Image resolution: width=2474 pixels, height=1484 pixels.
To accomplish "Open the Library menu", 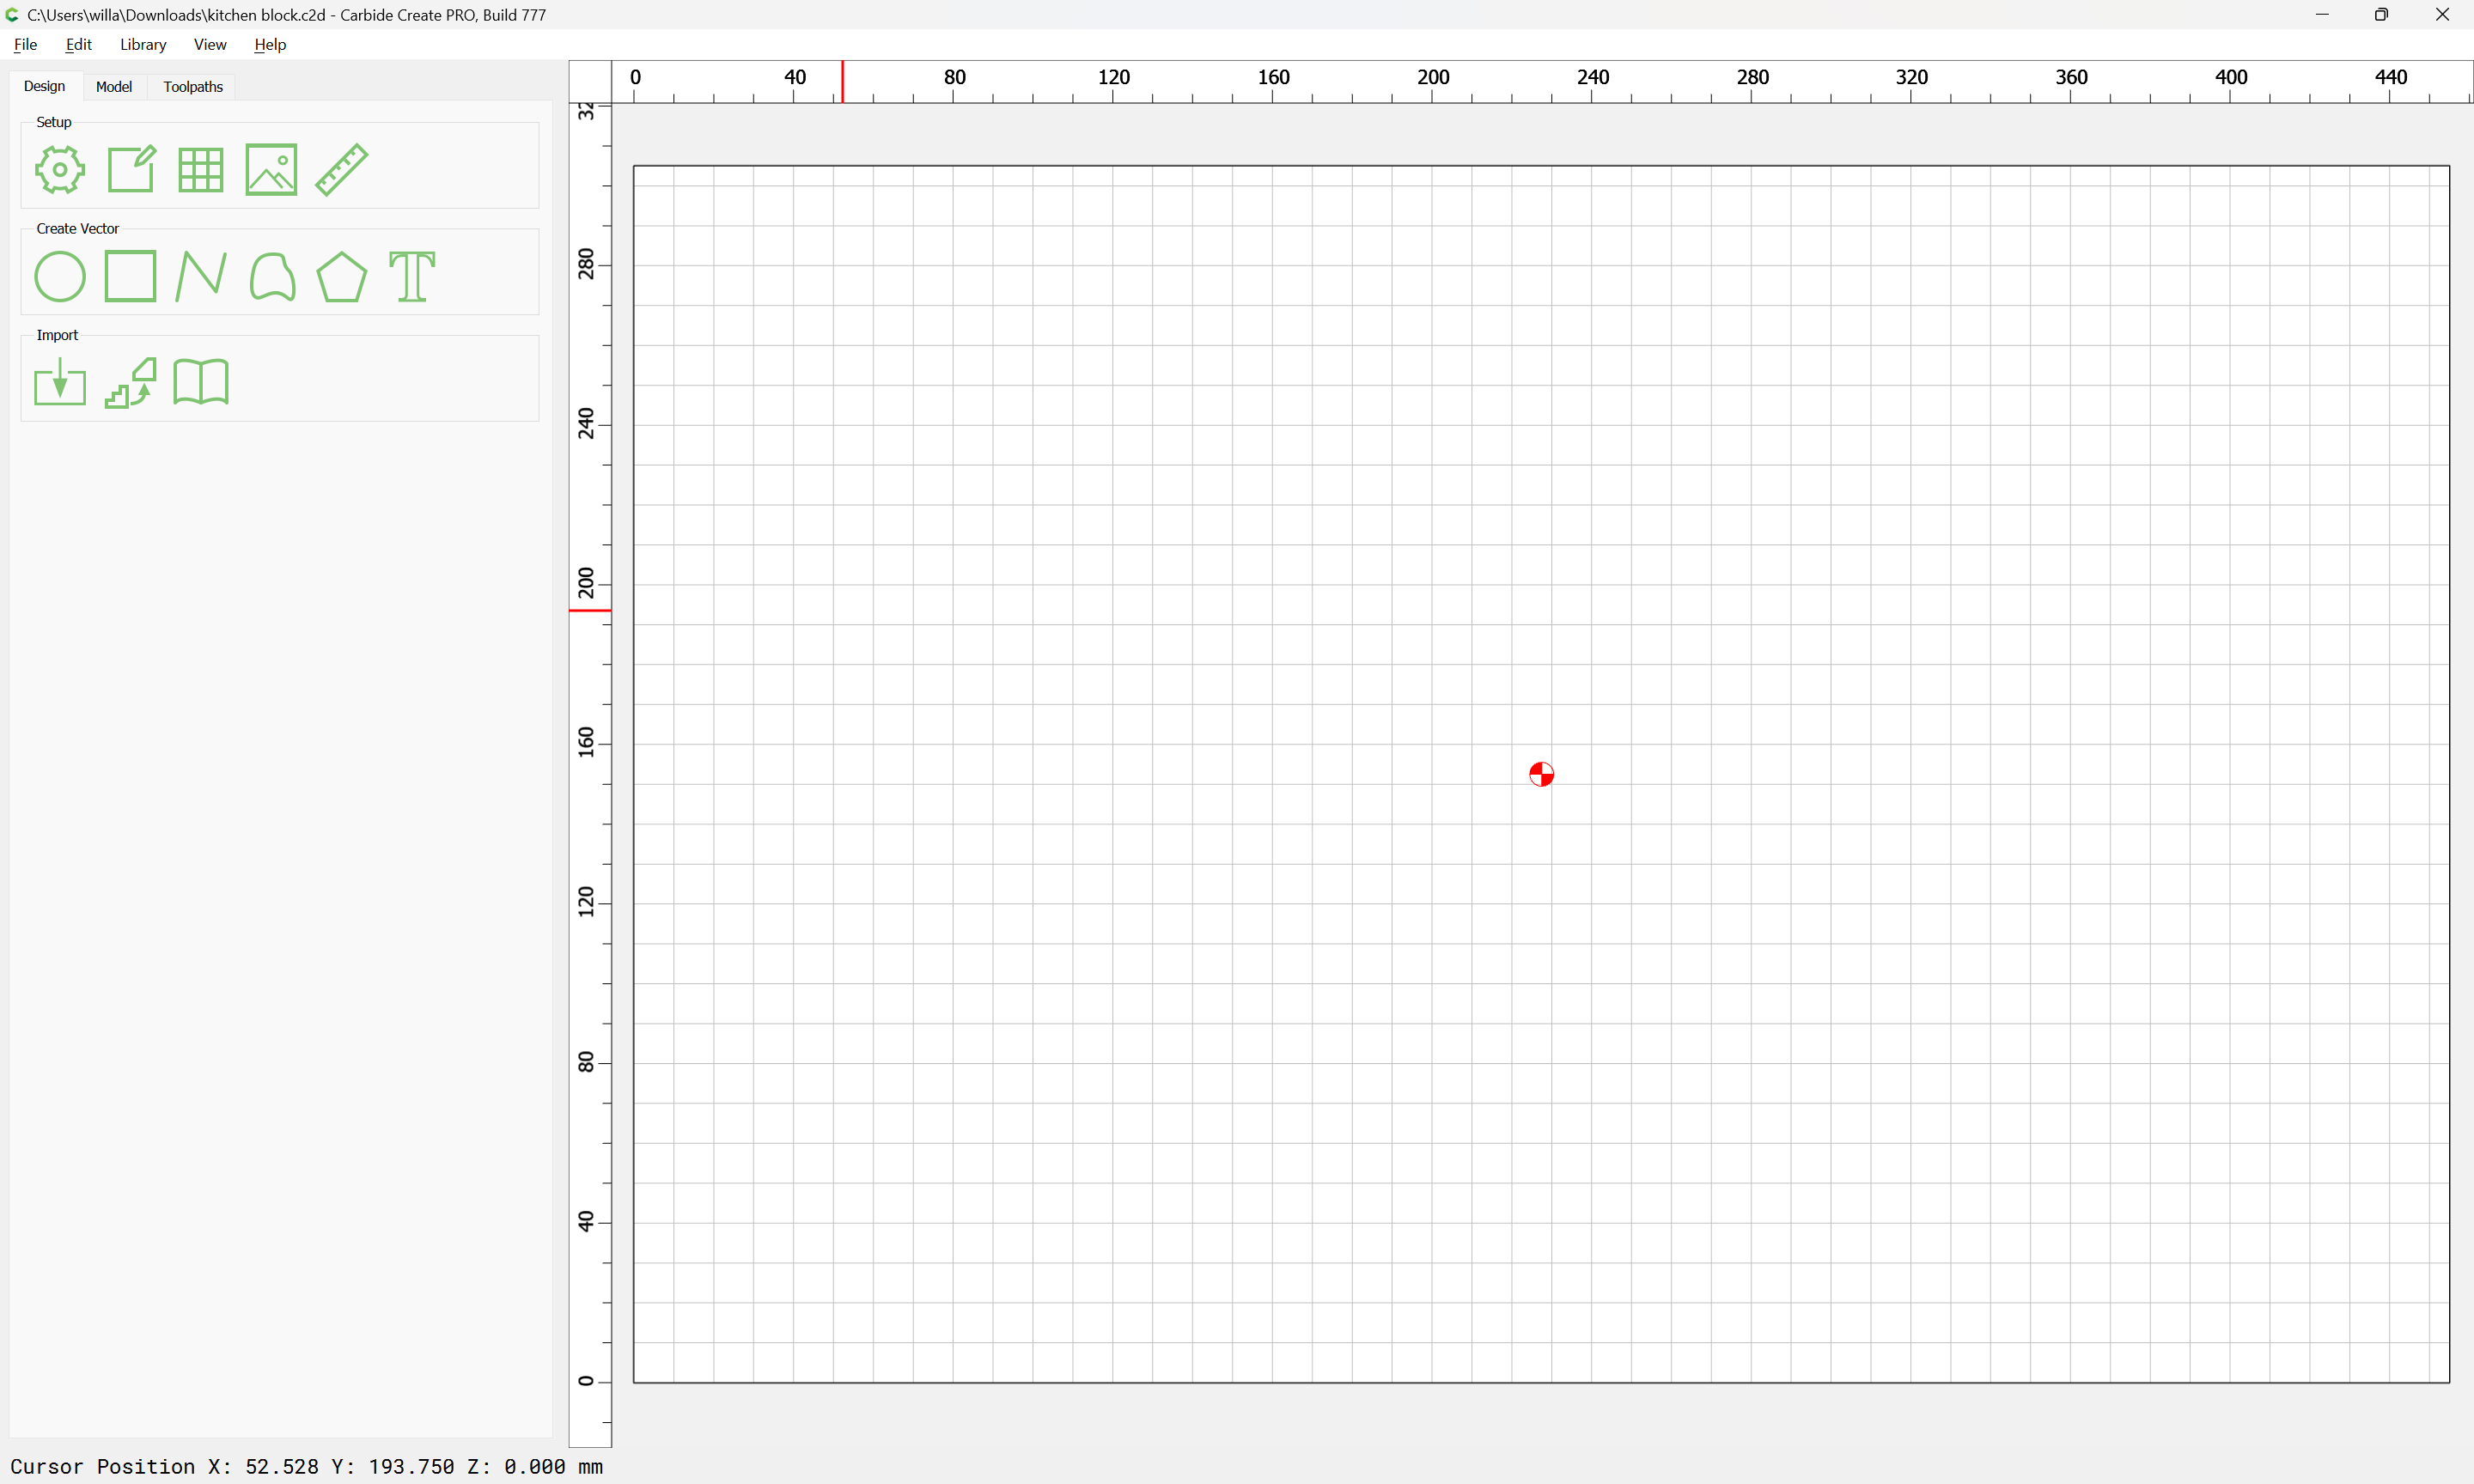I will (143, 45).
